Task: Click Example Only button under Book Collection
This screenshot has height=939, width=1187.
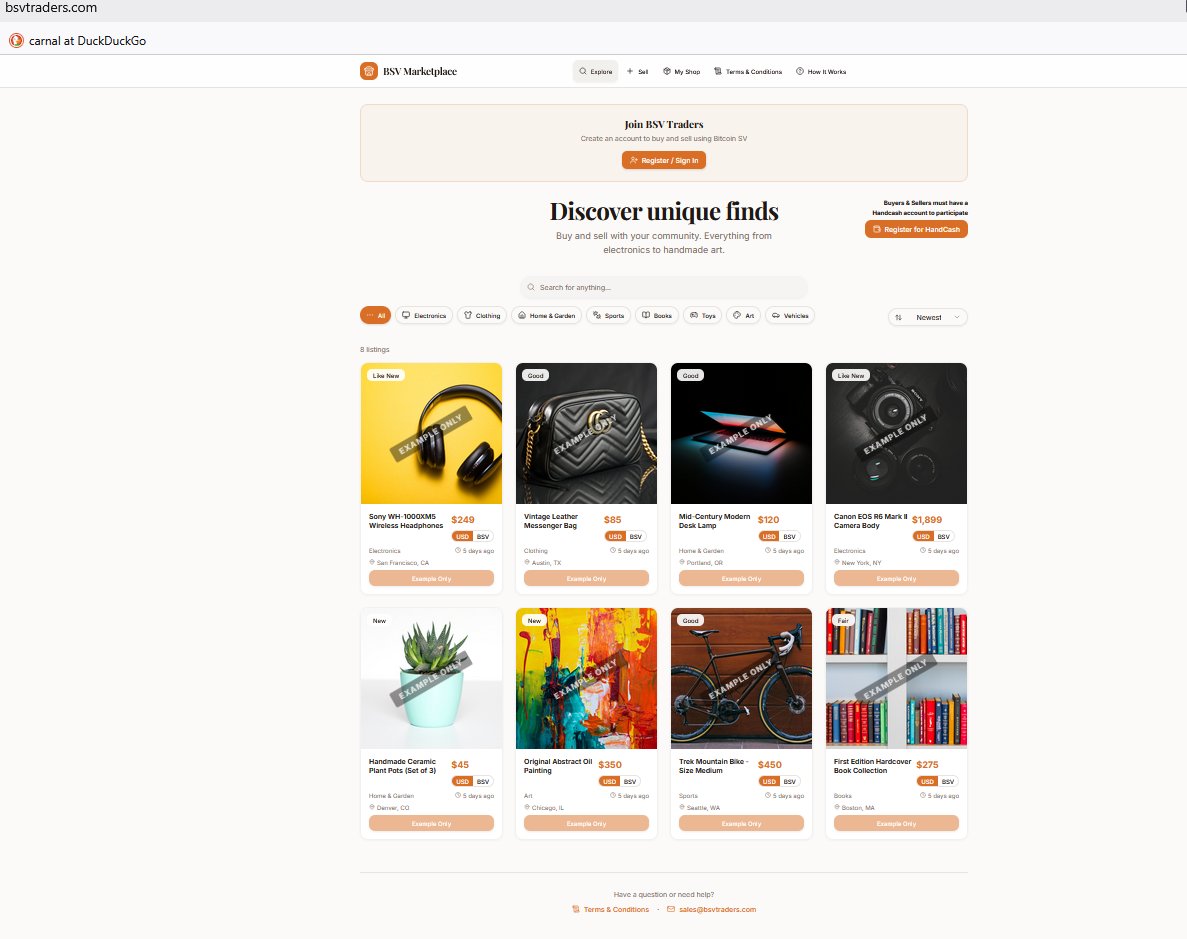Action: coord(896,823)
